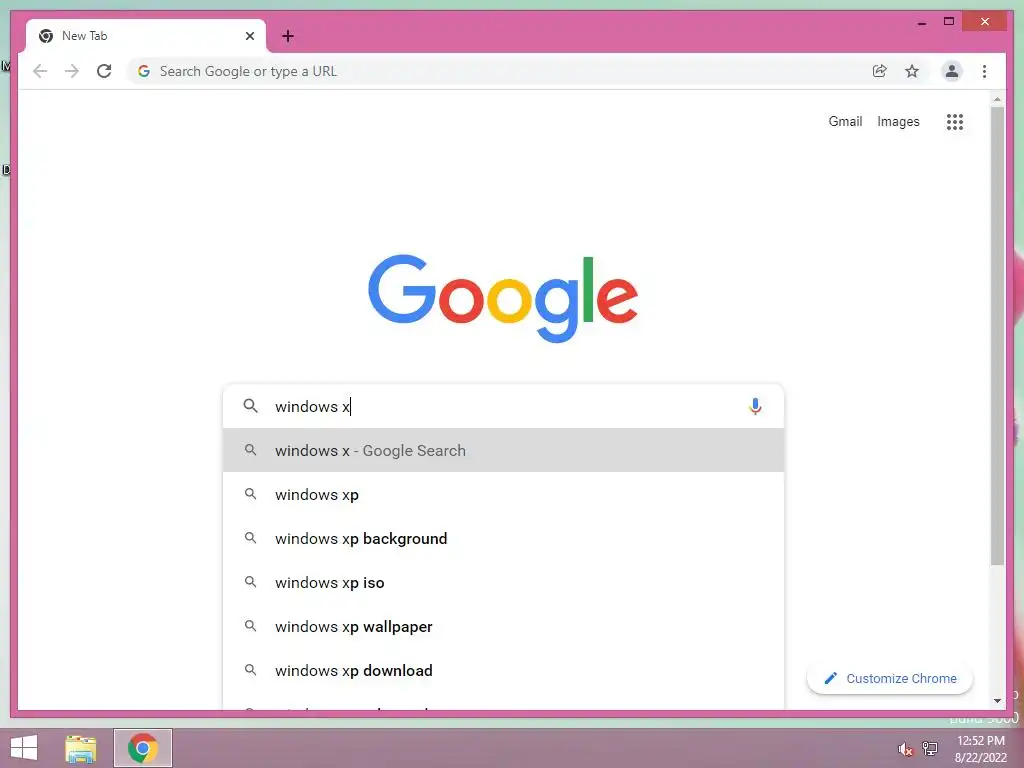Click the muted volume icon in the tray
1024x768 pixels.
(x=905, y=749)
